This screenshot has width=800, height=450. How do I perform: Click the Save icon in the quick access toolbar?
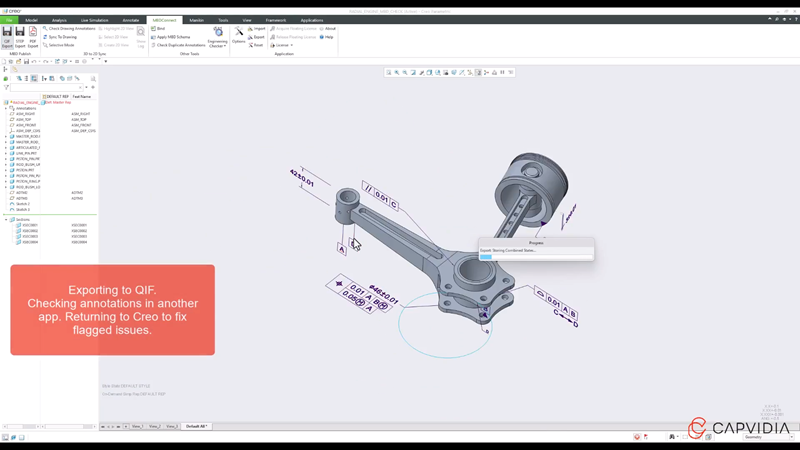pyautogui.click(x=26, y=61)
